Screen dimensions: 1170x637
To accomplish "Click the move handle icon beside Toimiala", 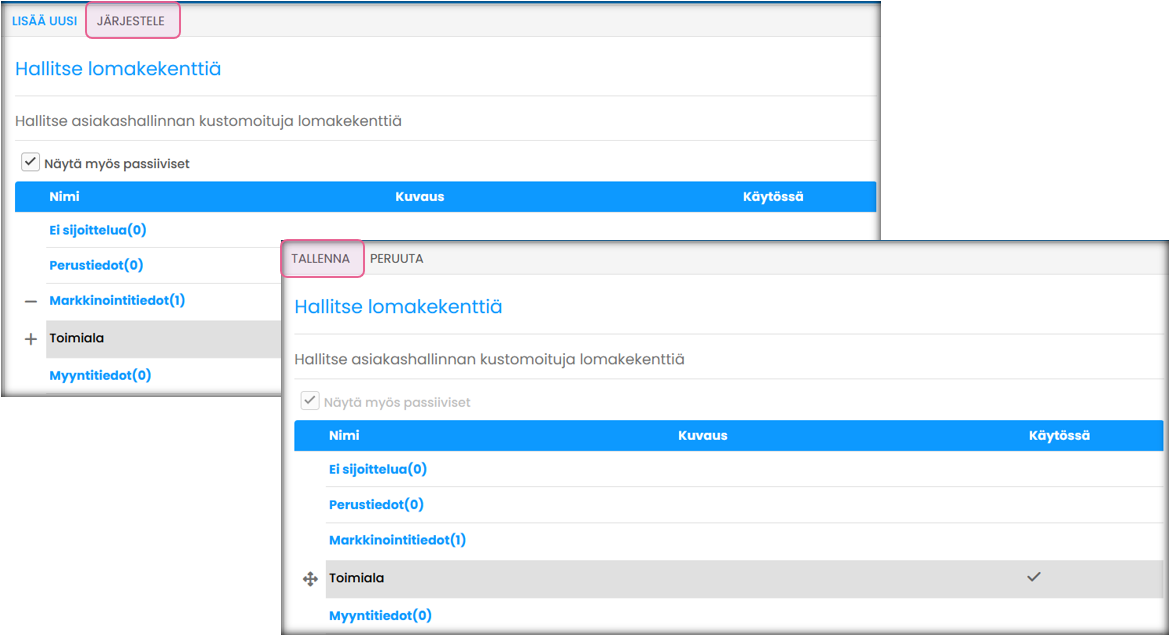I will [310, 579].
